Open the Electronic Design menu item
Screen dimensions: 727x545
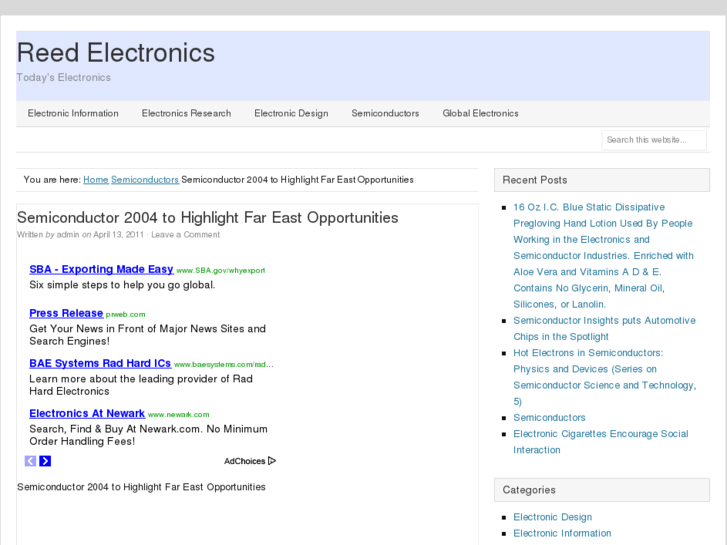291,113
